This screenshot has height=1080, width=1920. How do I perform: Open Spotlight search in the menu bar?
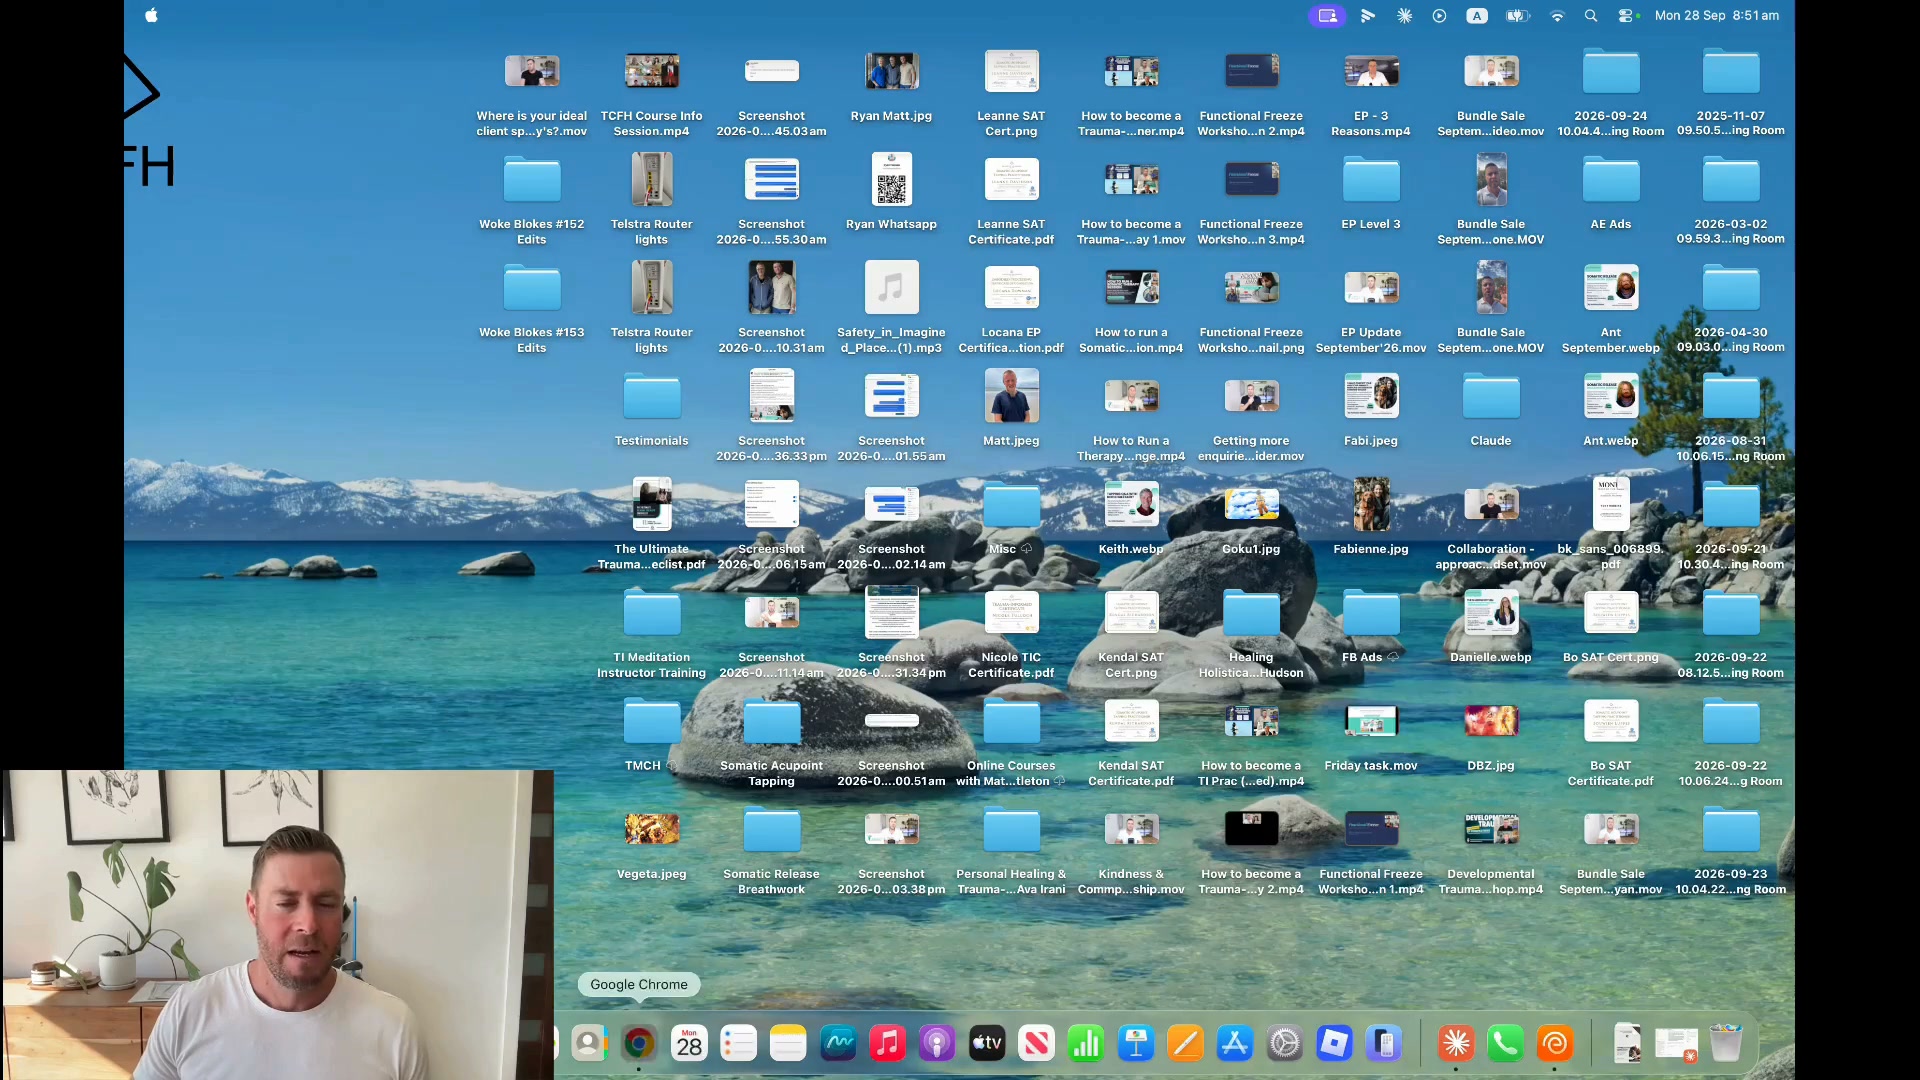click(x=1591, y=15)
